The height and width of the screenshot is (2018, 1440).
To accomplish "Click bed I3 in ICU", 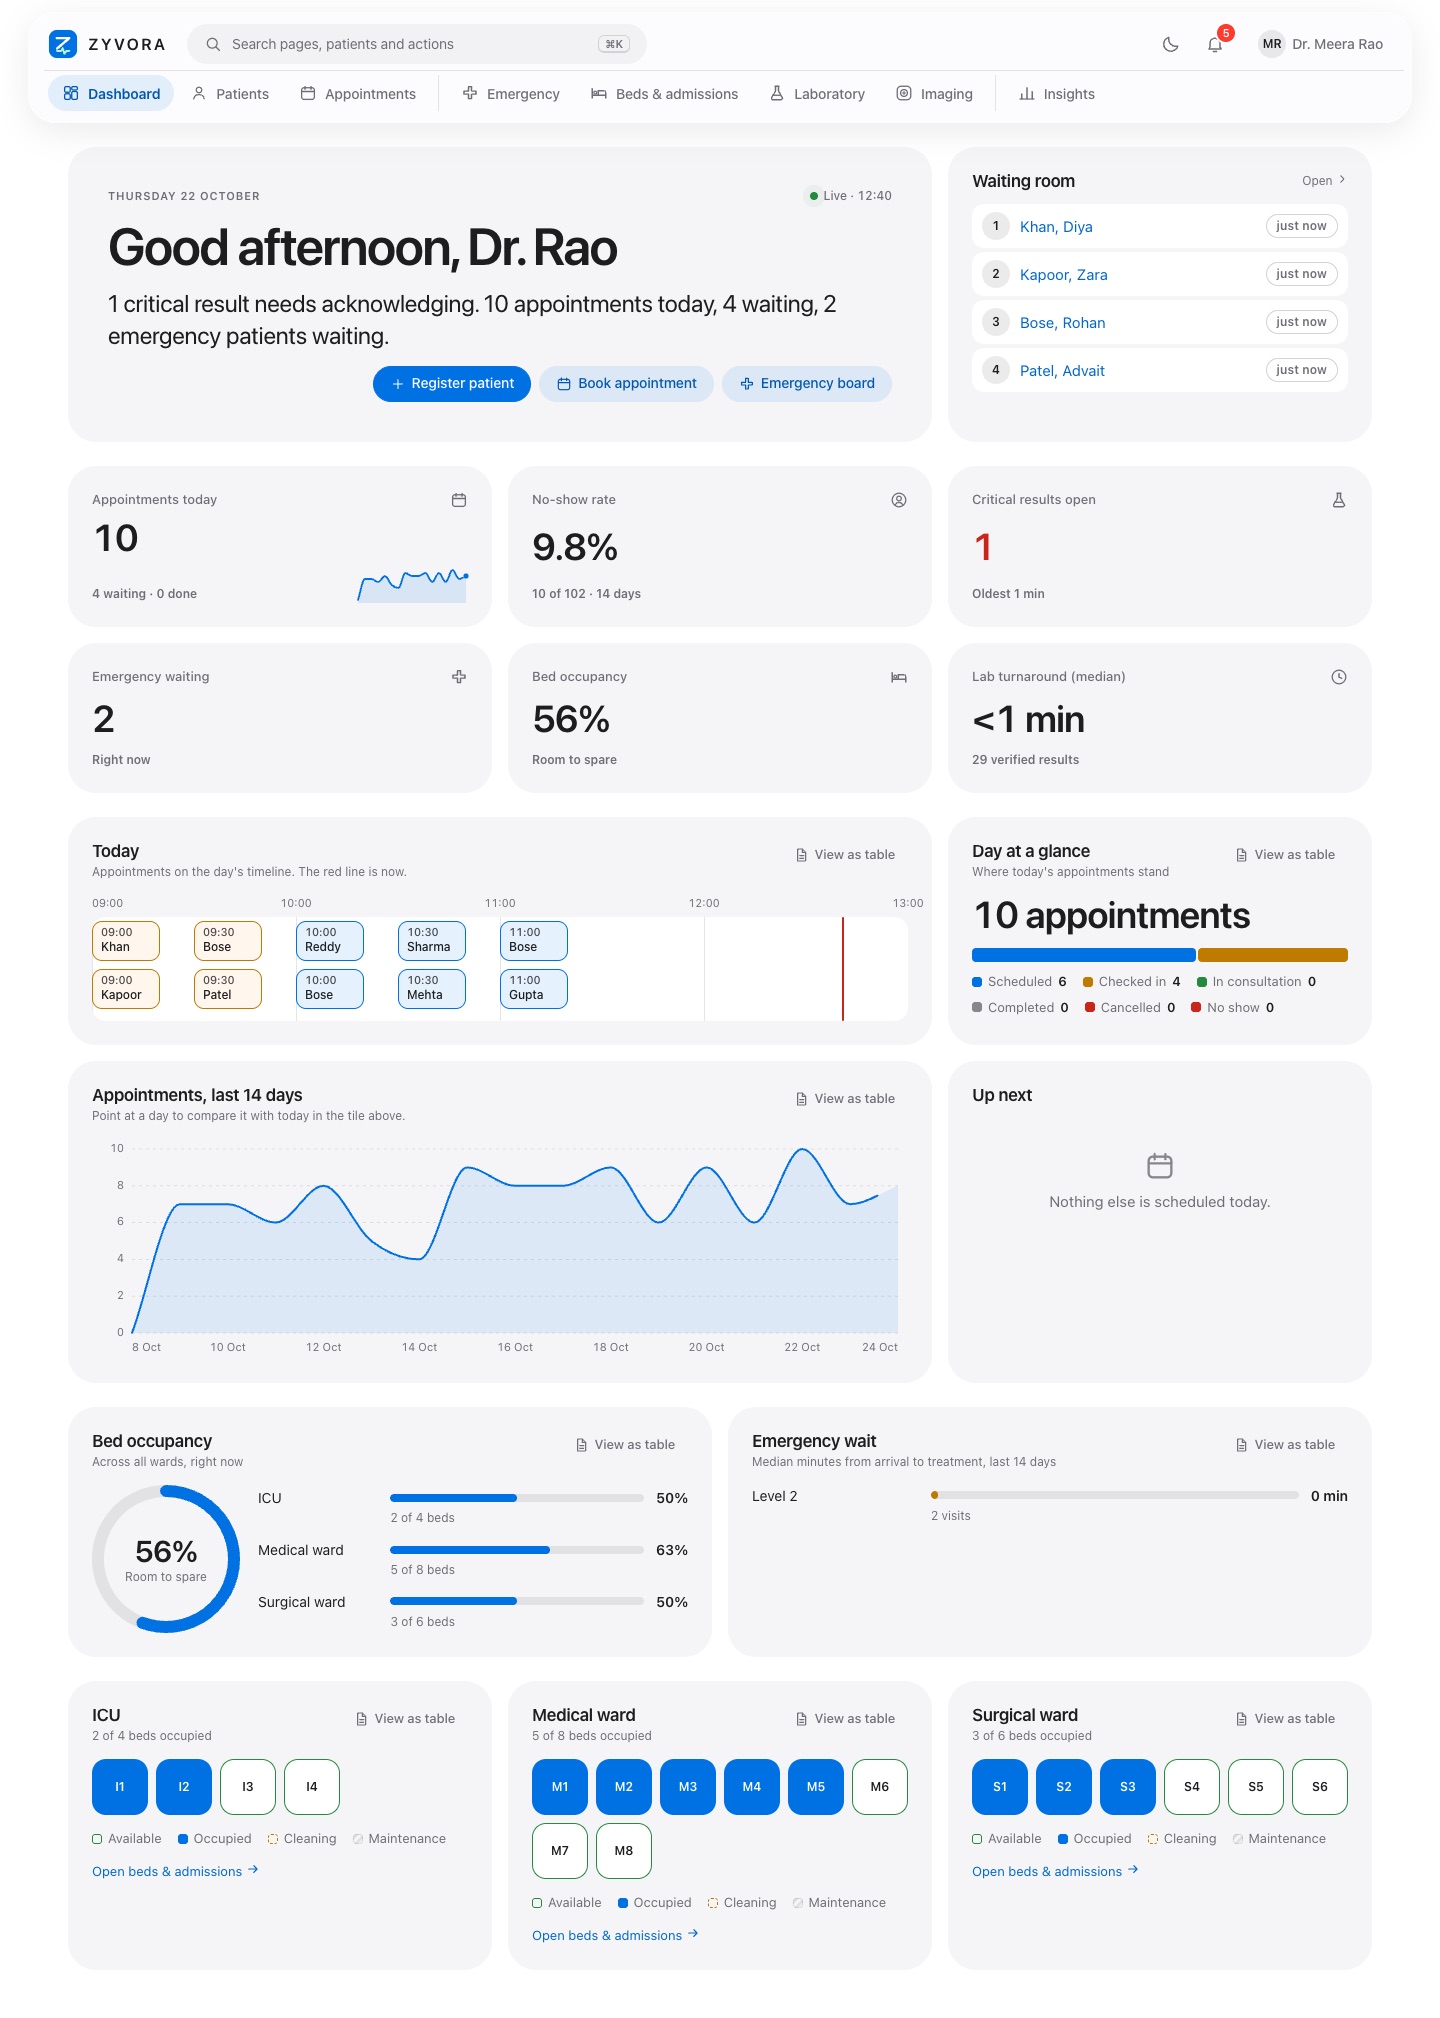I will (248, 1787).
